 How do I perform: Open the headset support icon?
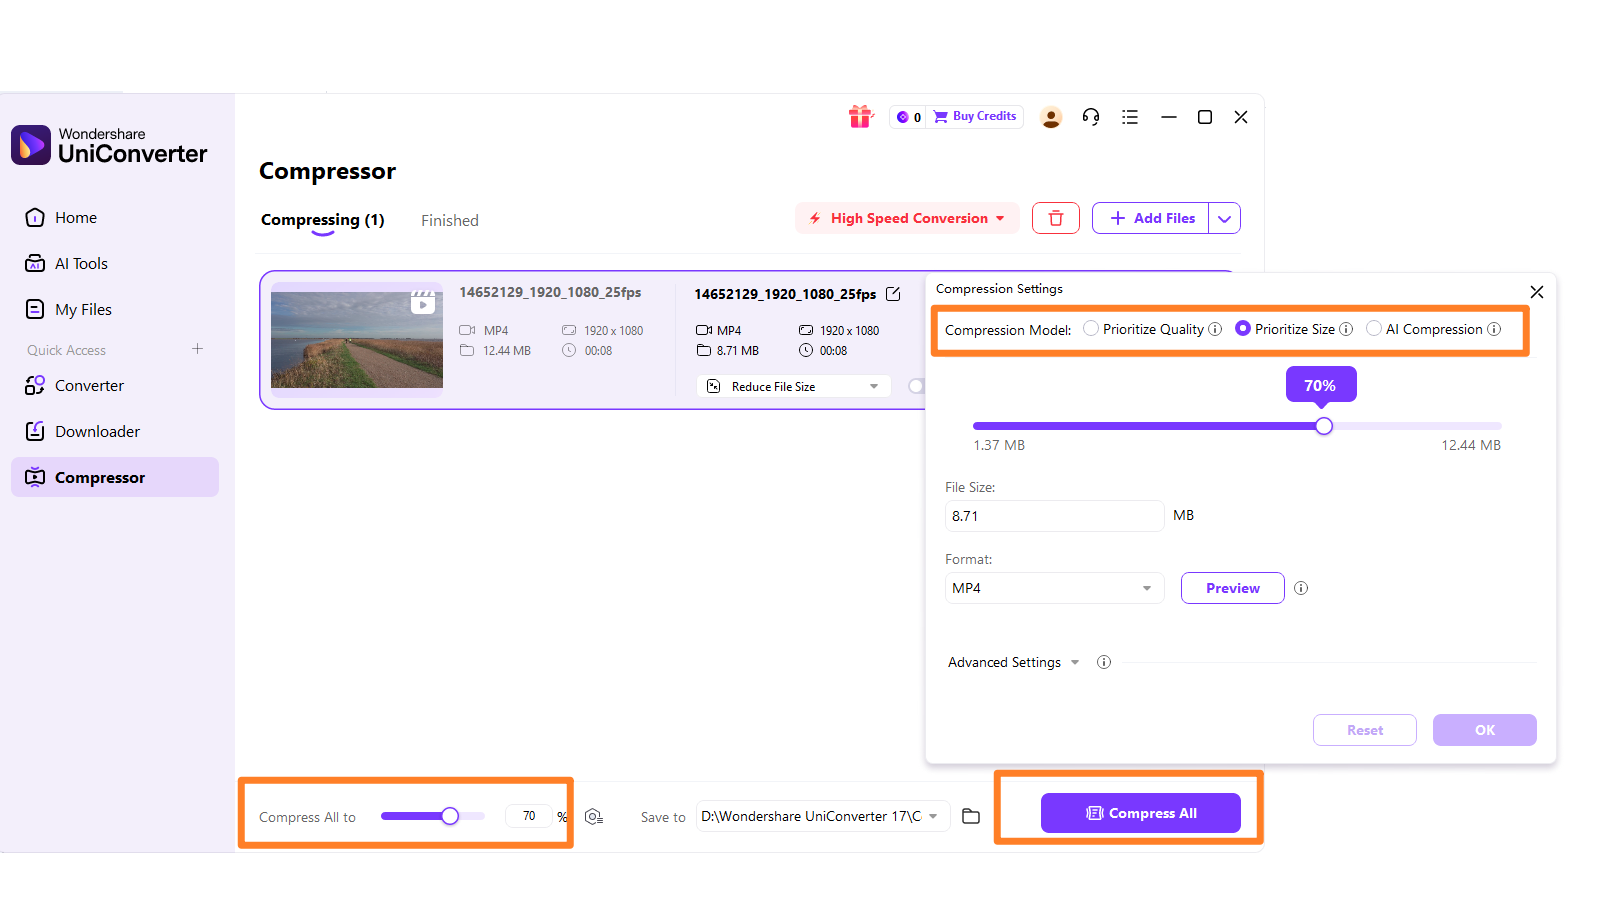1091,117
